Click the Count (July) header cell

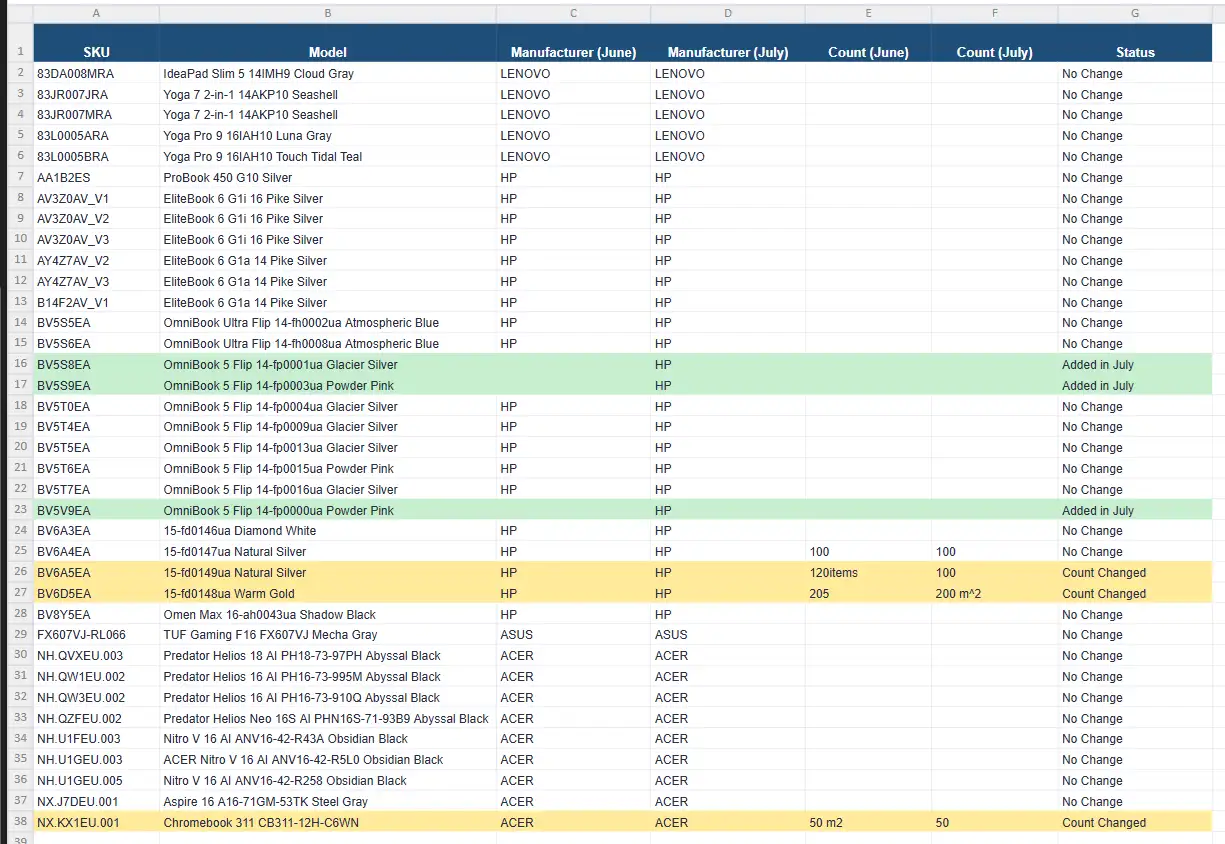point(995,43)
